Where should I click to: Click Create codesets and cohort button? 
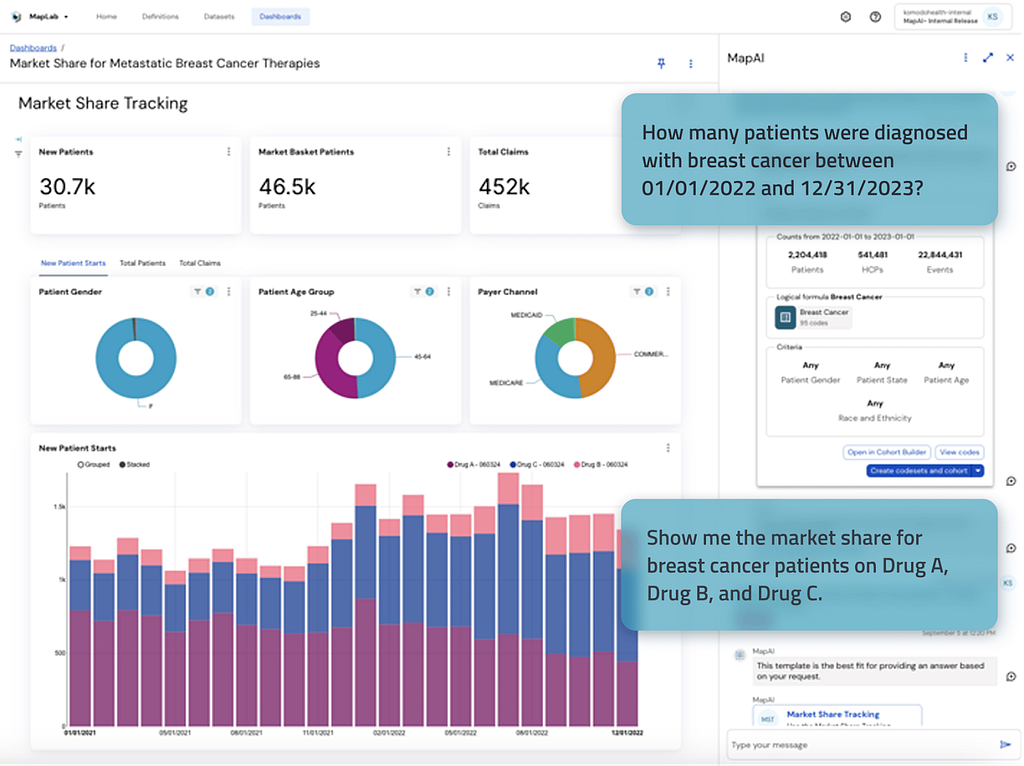click(918, 471)
